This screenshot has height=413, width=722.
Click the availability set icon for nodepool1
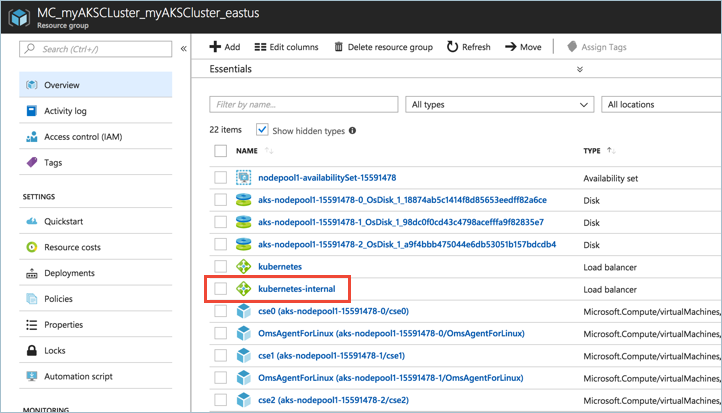pyautogui.click(x=244, y=178)
